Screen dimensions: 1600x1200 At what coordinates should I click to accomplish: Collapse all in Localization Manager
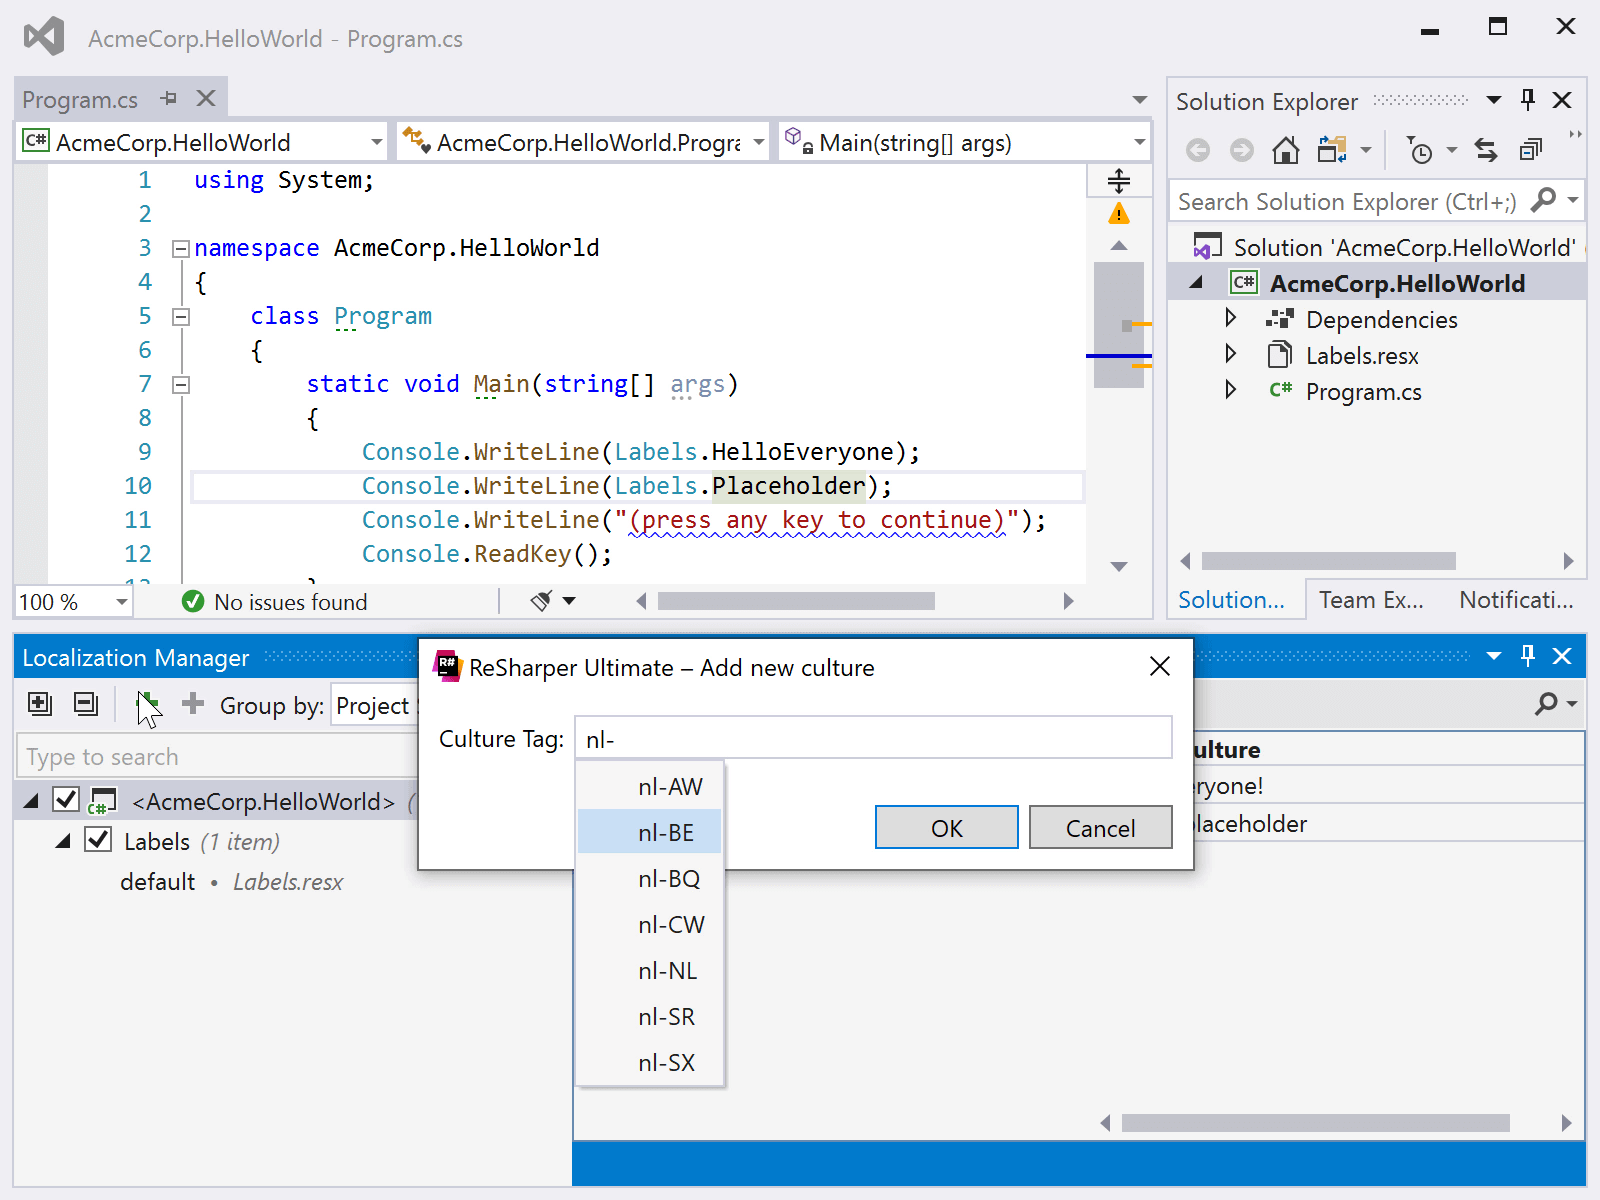87,704
